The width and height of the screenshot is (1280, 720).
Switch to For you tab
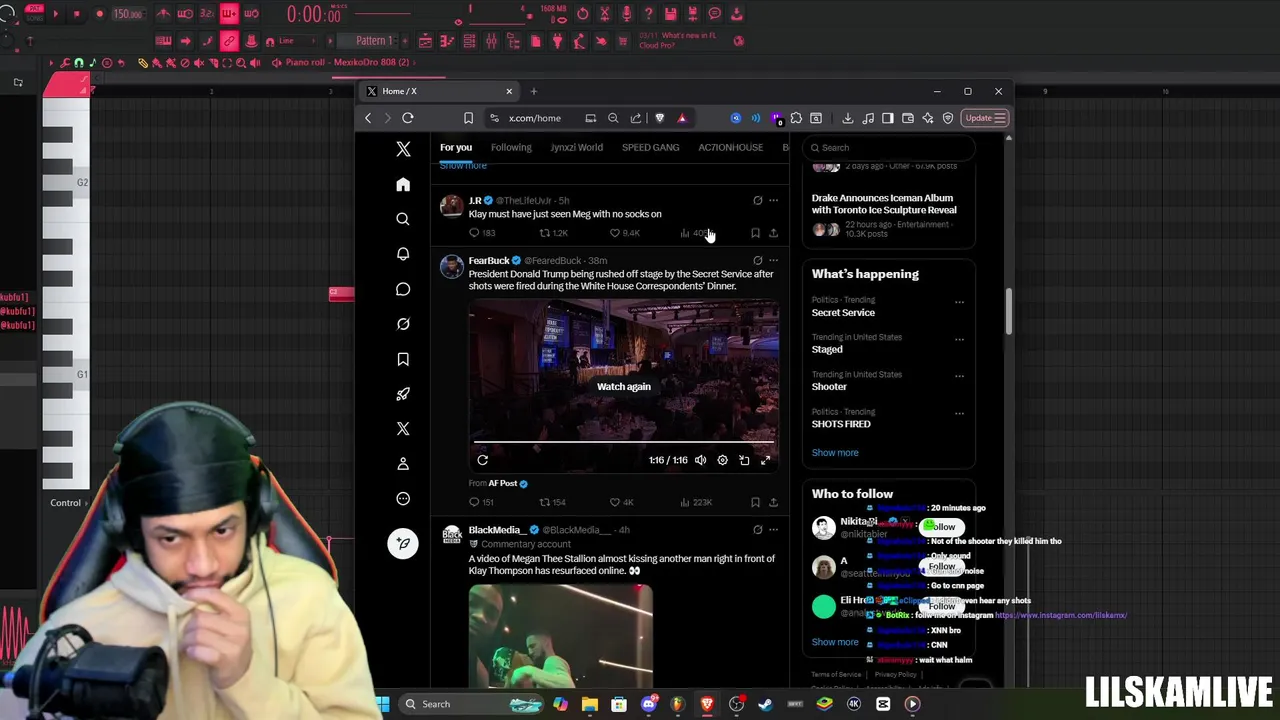(x=456, y=147)
